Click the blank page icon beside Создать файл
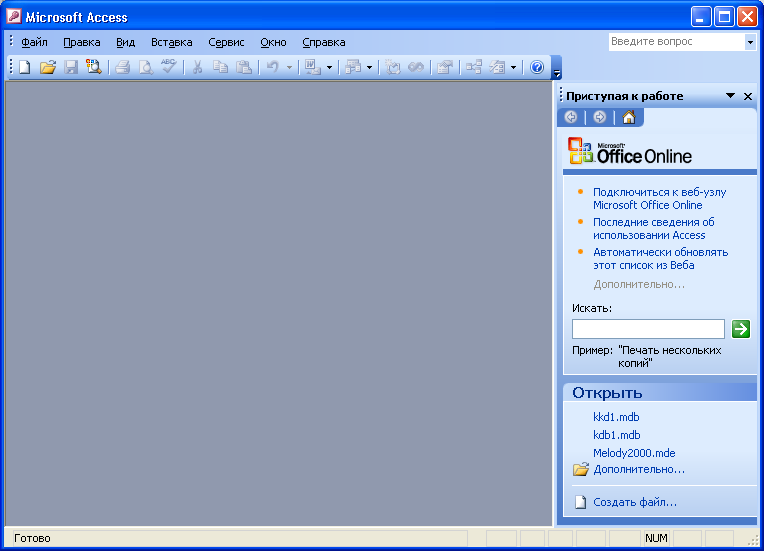 click(x=580, y=502)
